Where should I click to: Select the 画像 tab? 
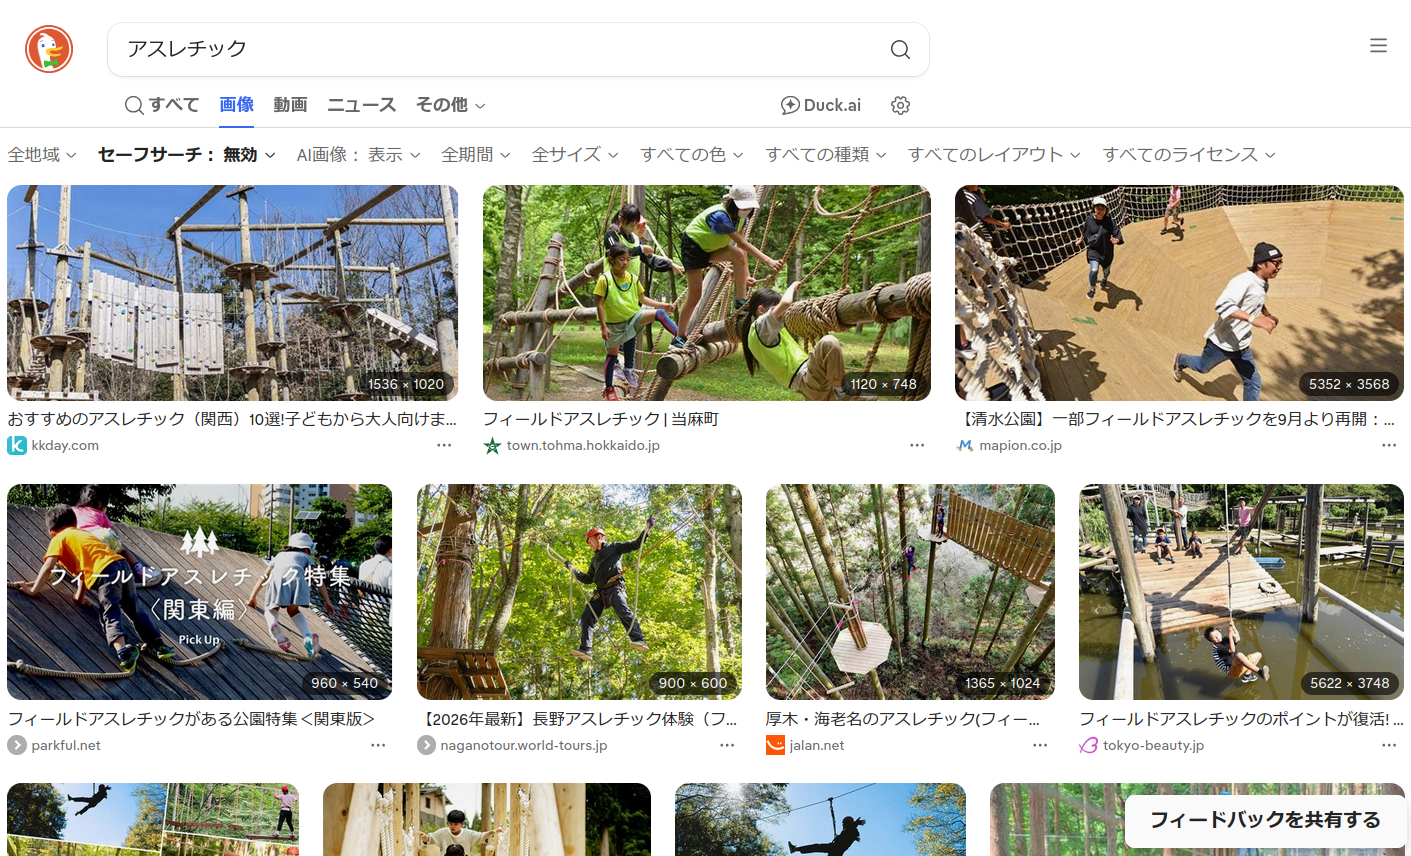coord(237,105)
